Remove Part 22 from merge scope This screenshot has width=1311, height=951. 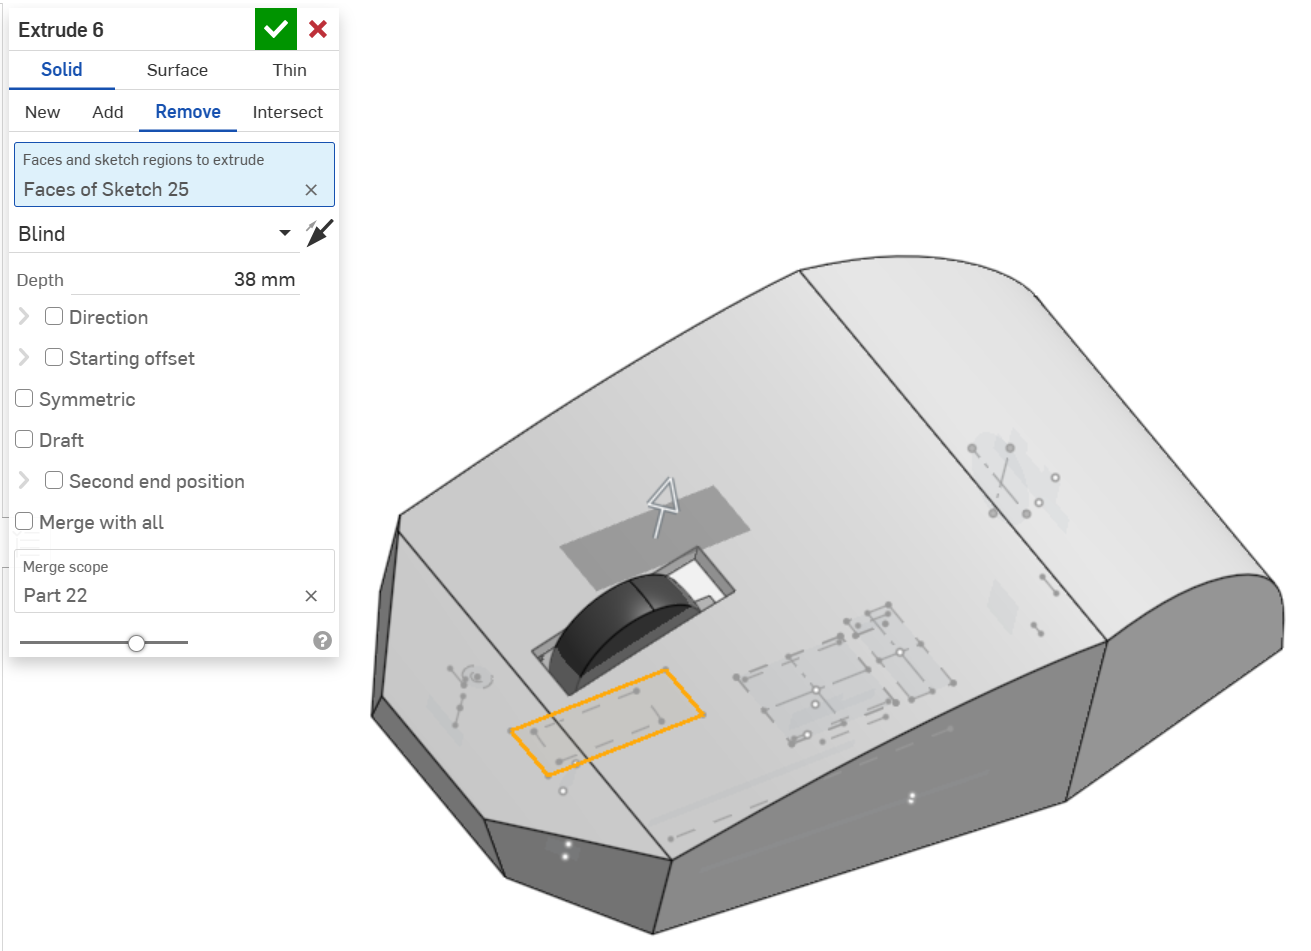pos(311,596)
